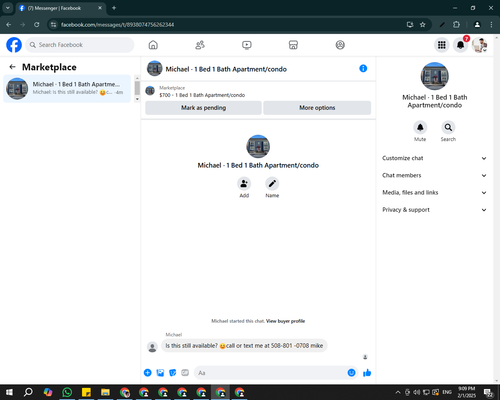Click the taskbar volume speaker icon
This screenshot has width=500, height=400.
417,392
